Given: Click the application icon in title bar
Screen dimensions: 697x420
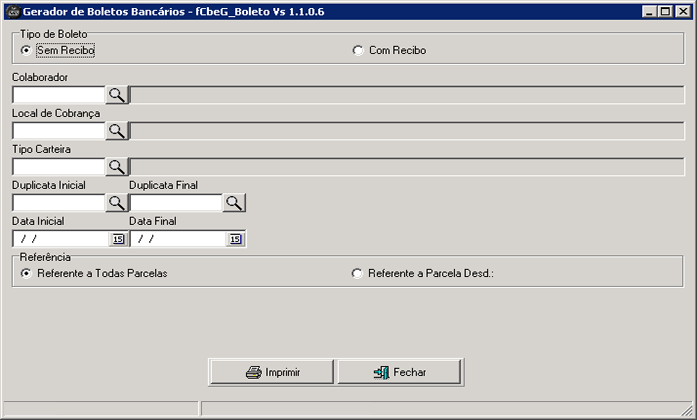Looking at the screenshot, I should point(13,12).
